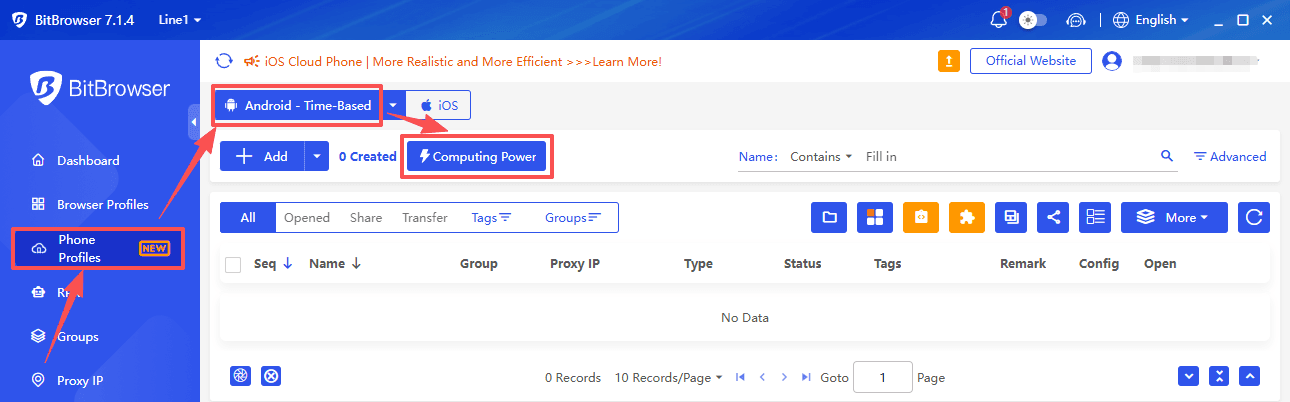Screen dimensions: 1290x402
Task: Click the list column settings icon
Action: click(1097, 217)
